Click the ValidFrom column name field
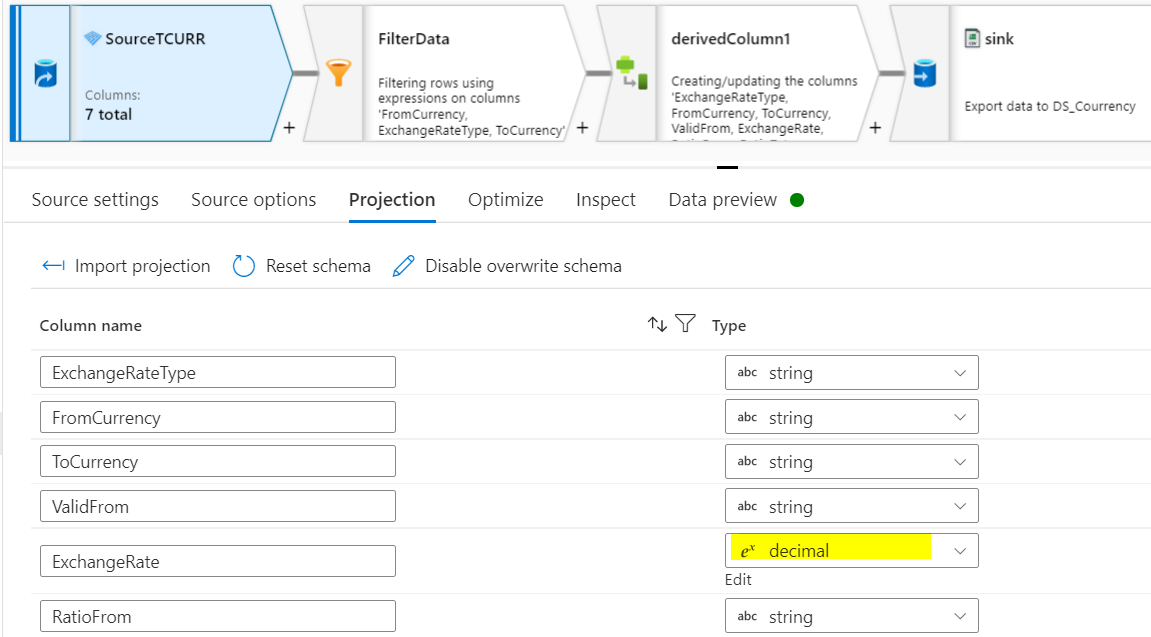The image size is (1151, 637). [217, 506]
